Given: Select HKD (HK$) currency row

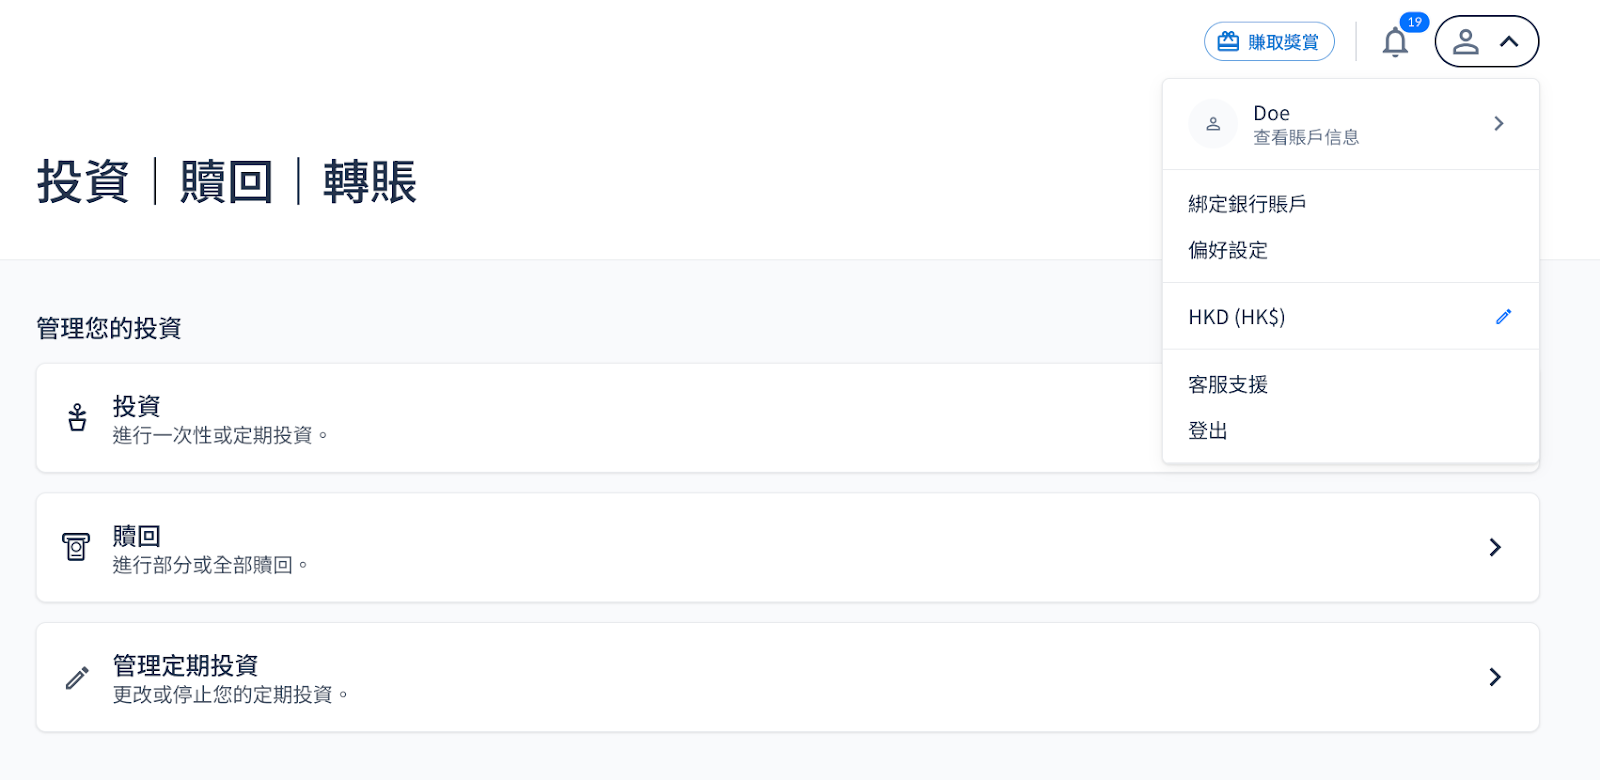Looking at the screenshot, I should tap(1237, 317).
